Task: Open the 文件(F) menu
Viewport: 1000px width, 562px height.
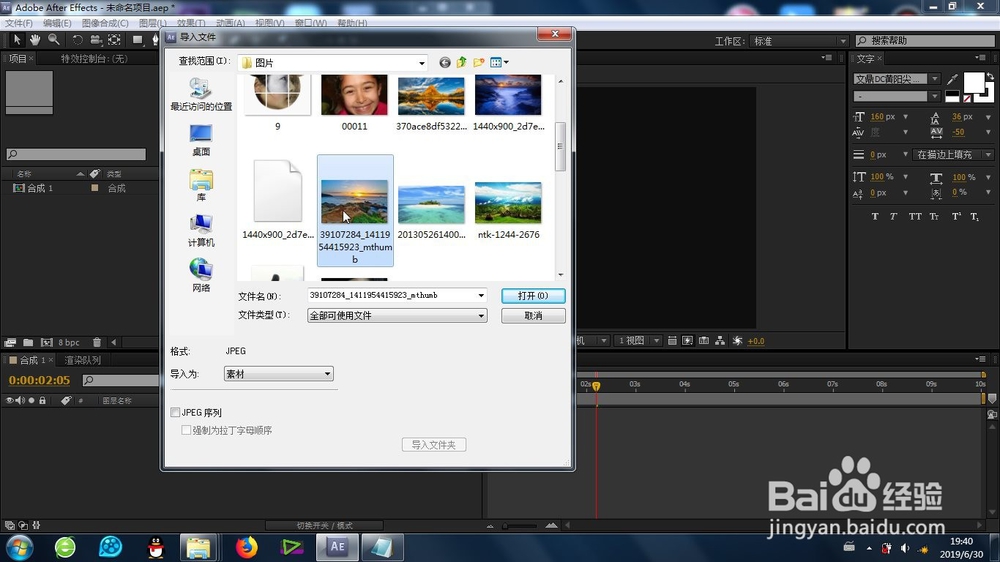Action: tap(18, 23)
